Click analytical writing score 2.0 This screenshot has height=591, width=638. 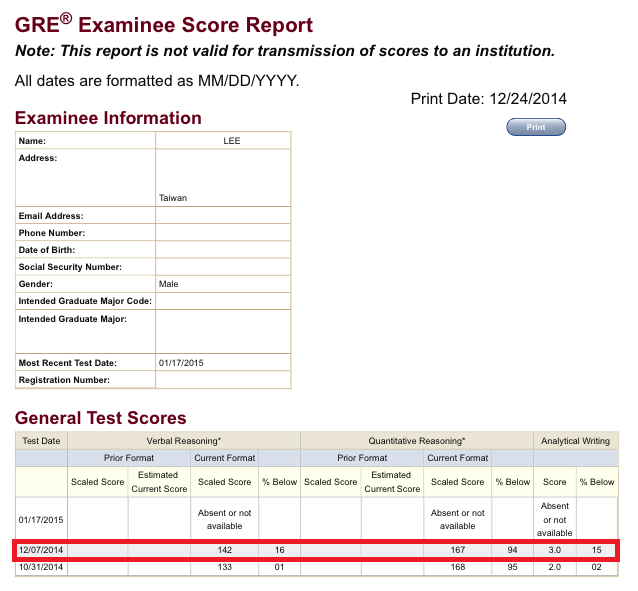[555, 567]
